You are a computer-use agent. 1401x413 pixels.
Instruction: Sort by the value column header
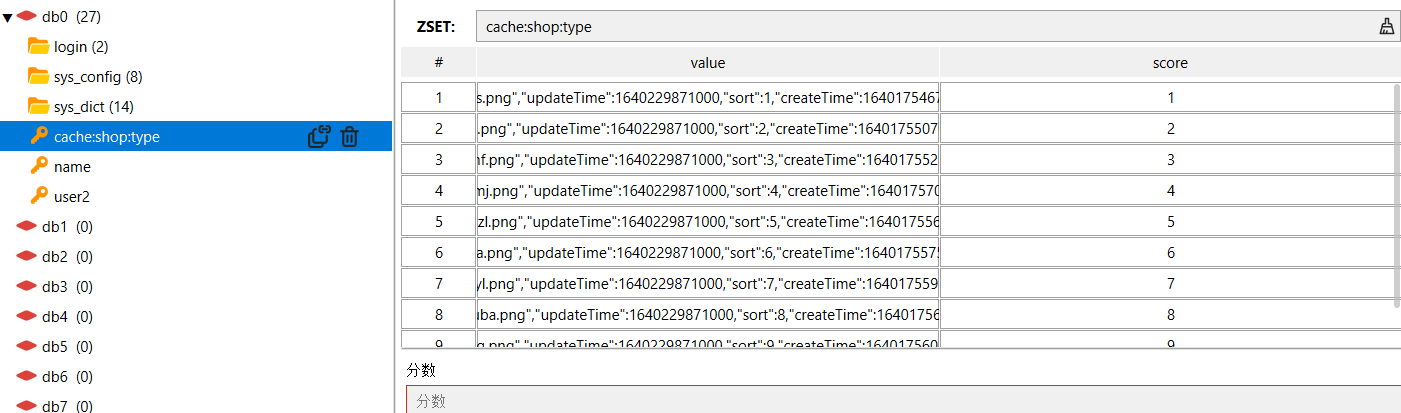tap(708, 63)
